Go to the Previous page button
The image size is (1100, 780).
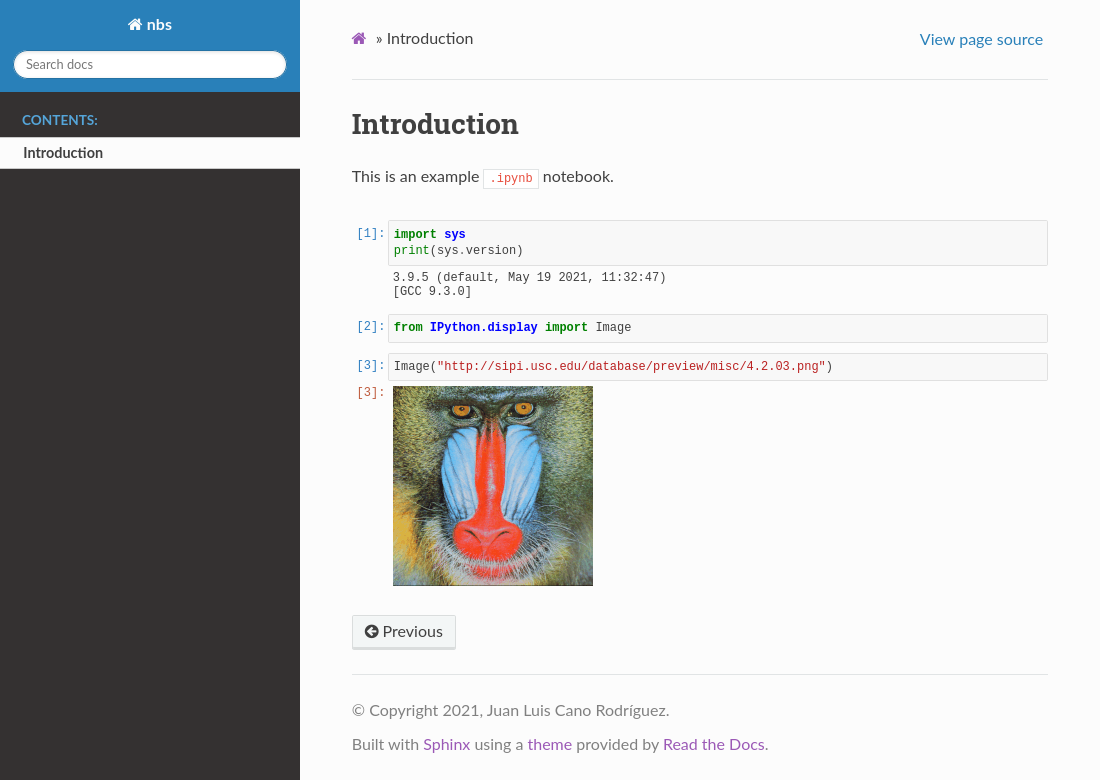click(404, 632)
